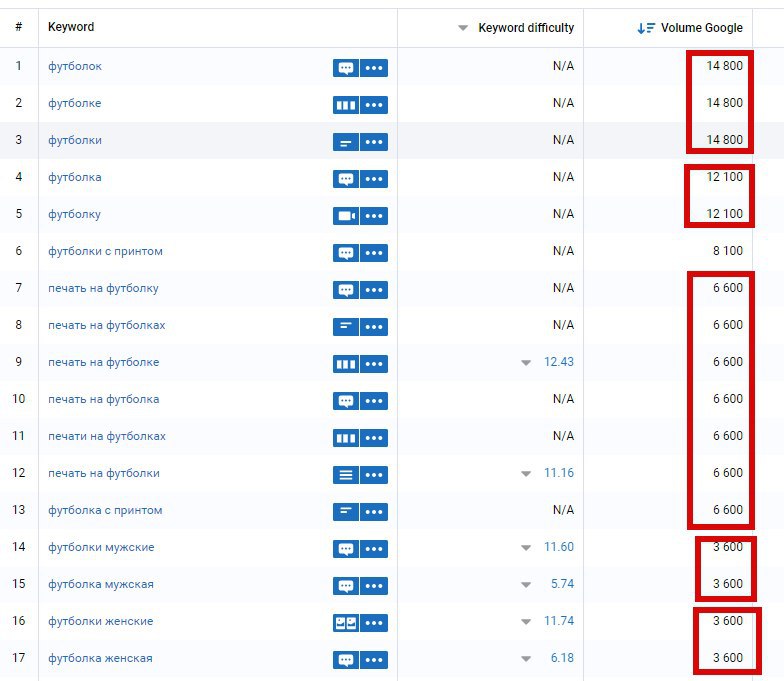Open more options for футболки с принтом
Viewport: 784px width, 681px height.
click(374, 253)
